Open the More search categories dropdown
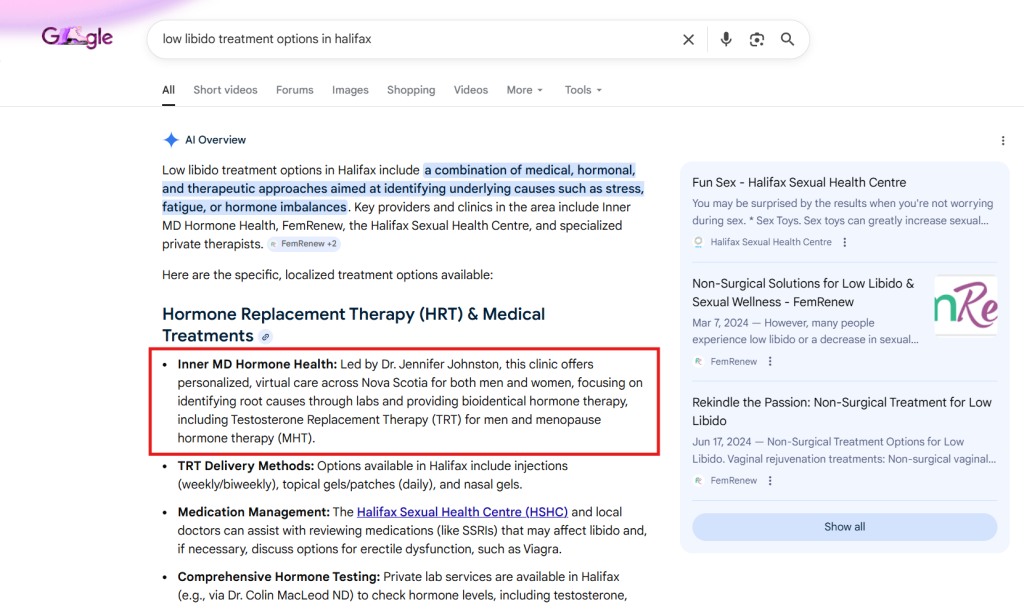This screenshot has height=605, width=1024. tap(524, 90)
